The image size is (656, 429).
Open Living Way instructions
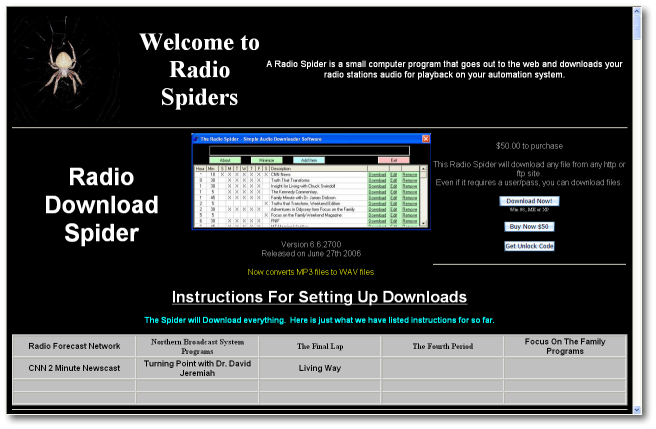(x=320, y=368)
